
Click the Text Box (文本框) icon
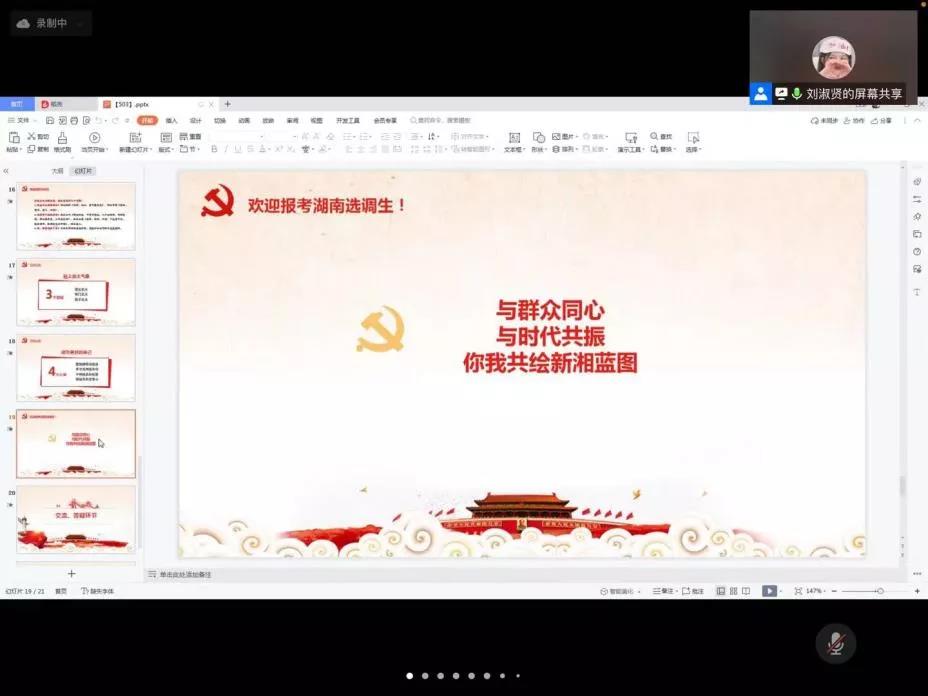514,138
